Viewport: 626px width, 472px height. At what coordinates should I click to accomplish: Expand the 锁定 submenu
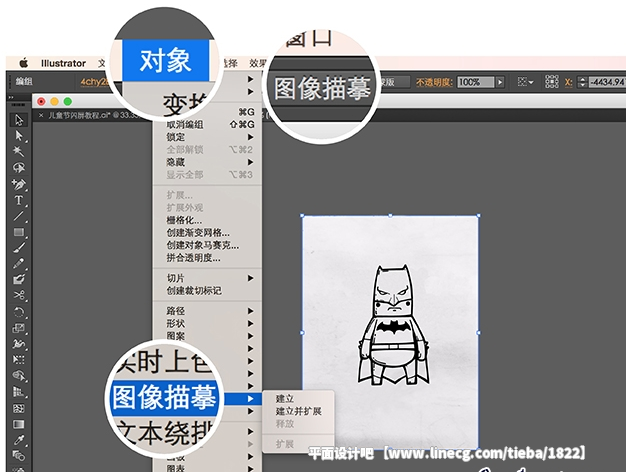click(207, 137)
